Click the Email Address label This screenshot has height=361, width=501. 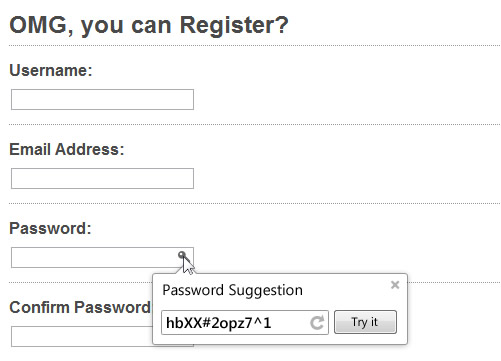[67, 149]
